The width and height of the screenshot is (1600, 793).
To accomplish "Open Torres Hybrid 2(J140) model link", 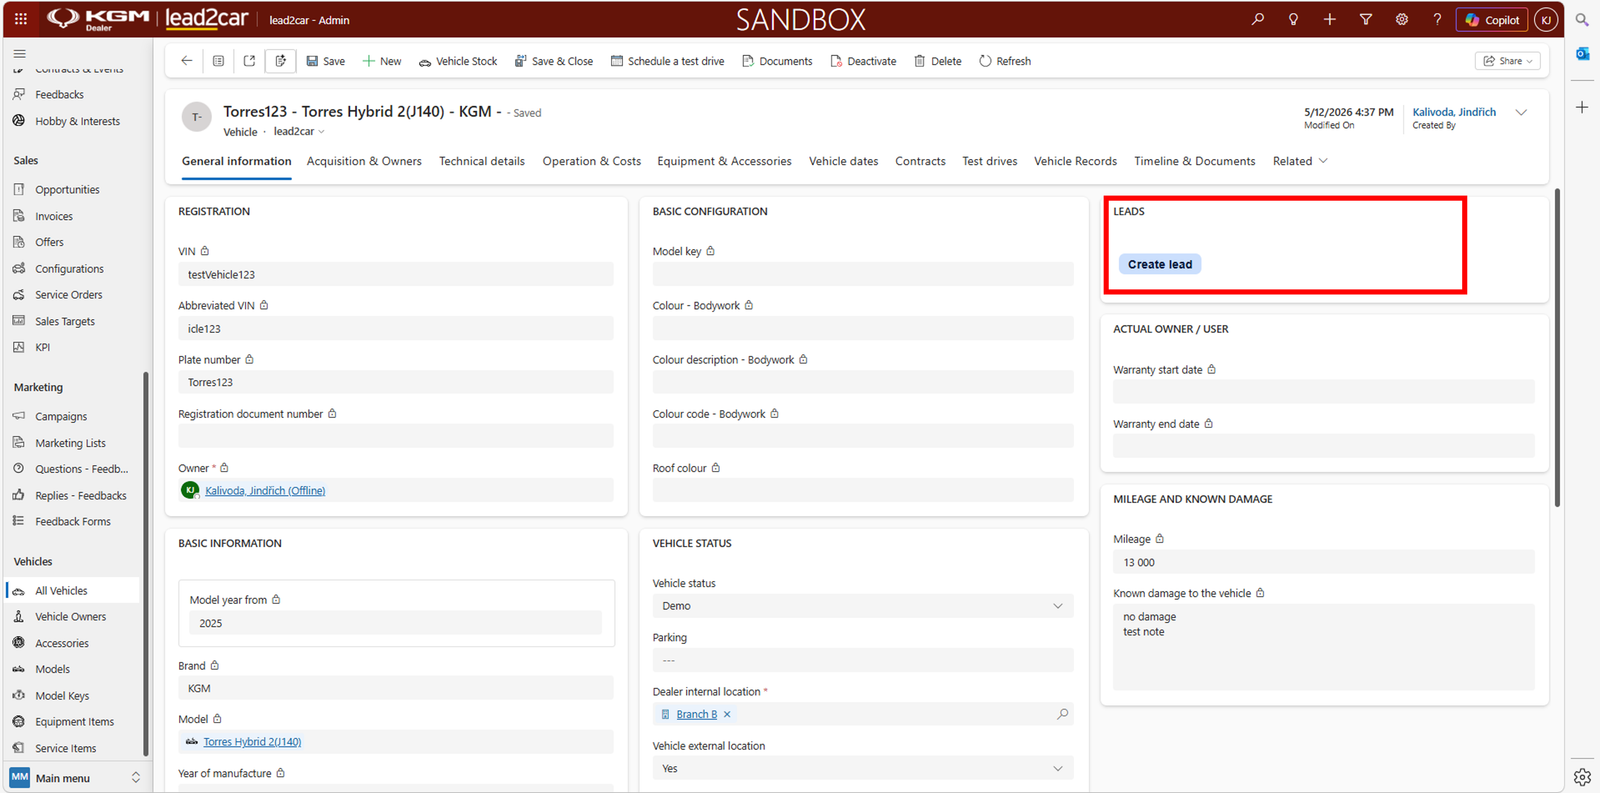I will 252,742.
